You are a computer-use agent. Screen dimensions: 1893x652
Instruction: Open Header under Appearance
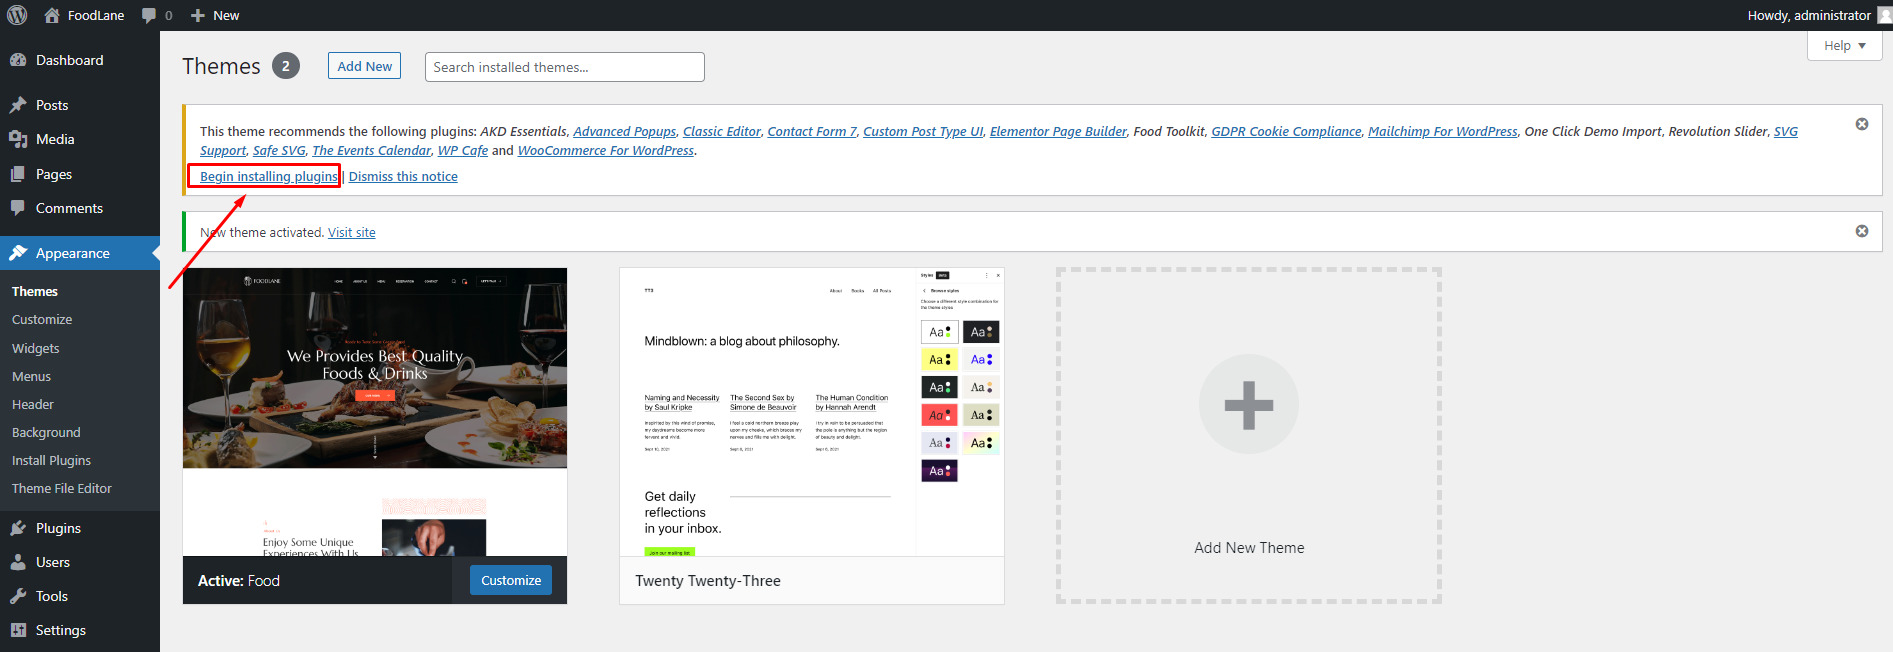[33, 404]
